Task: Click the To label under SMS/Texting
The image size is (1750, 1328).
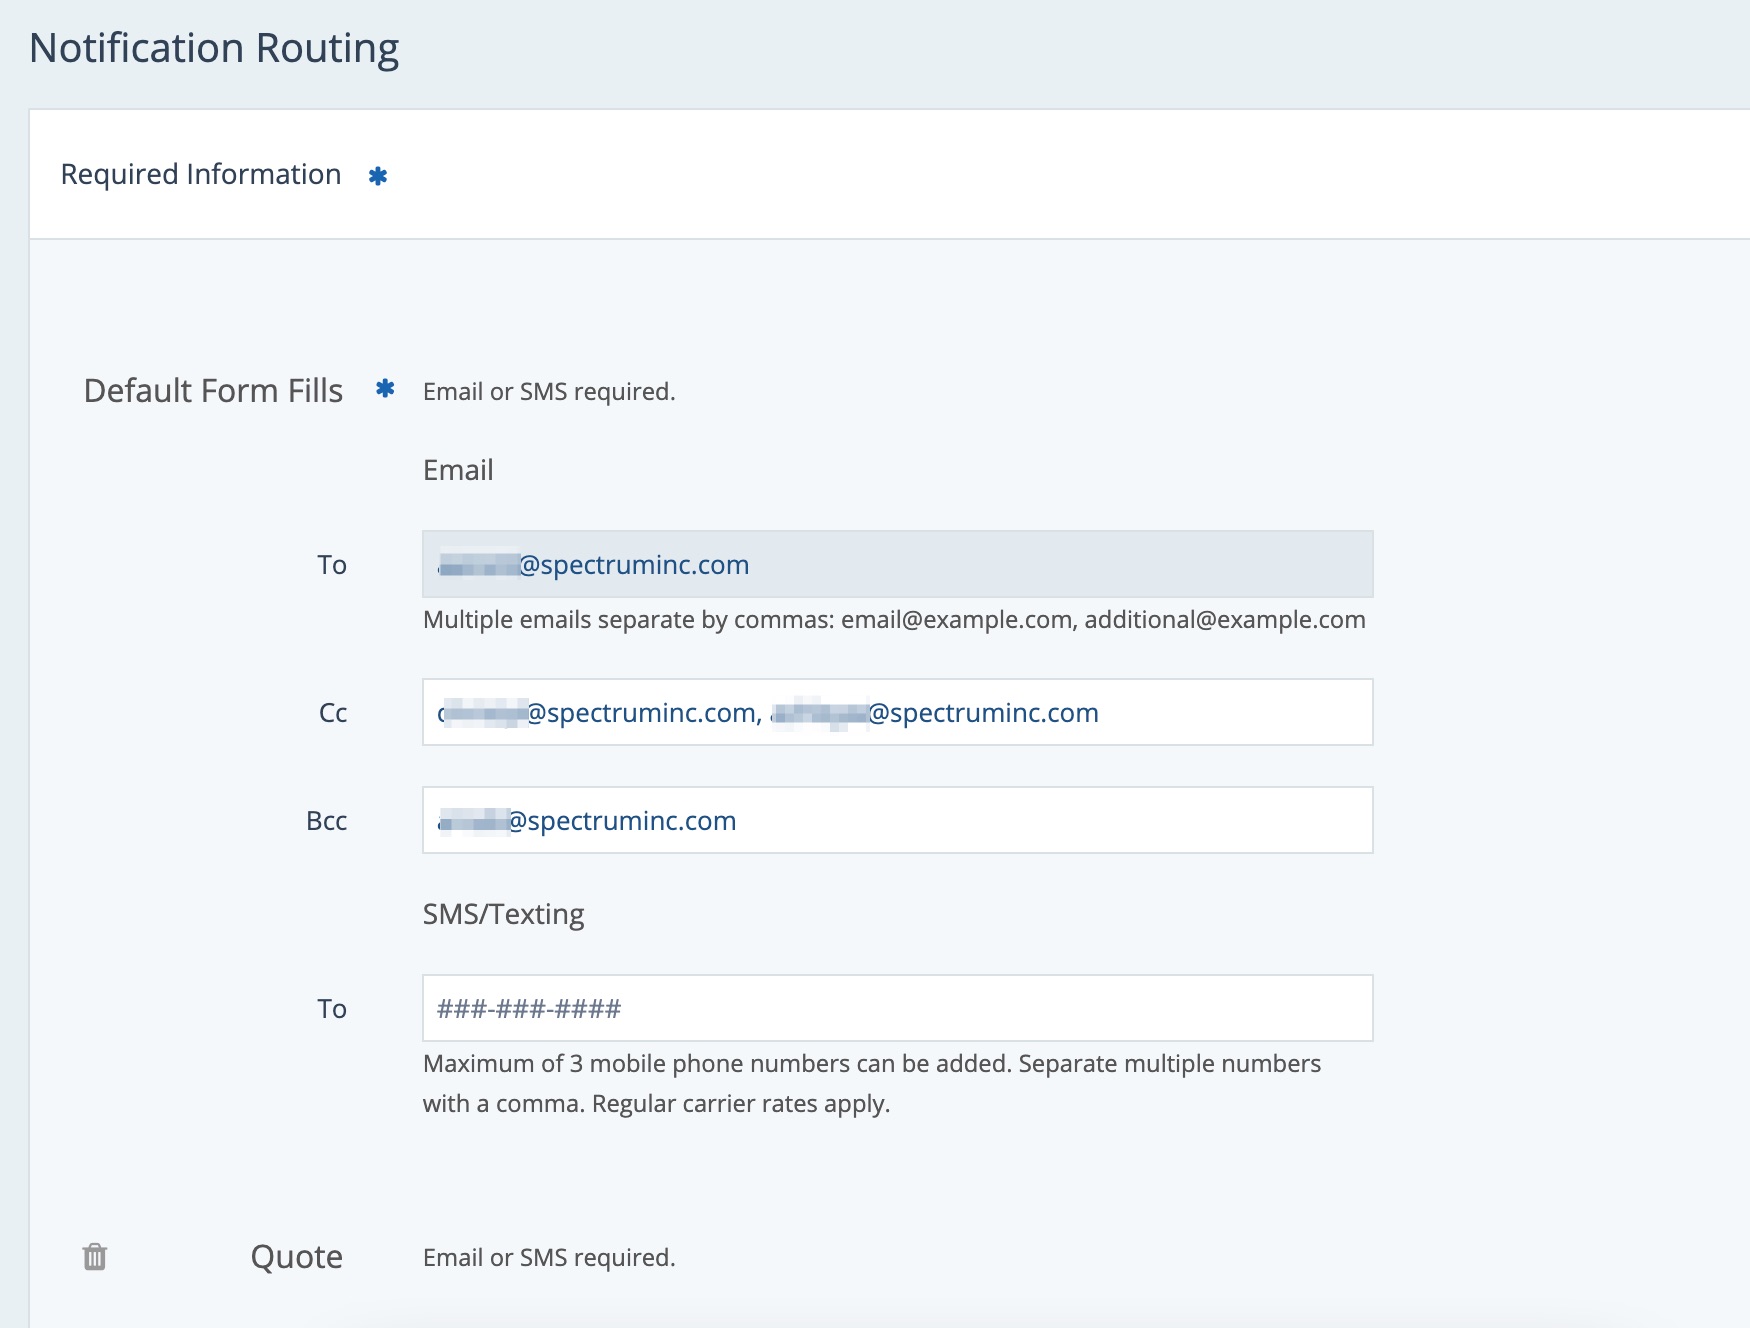Action: 332,1009
